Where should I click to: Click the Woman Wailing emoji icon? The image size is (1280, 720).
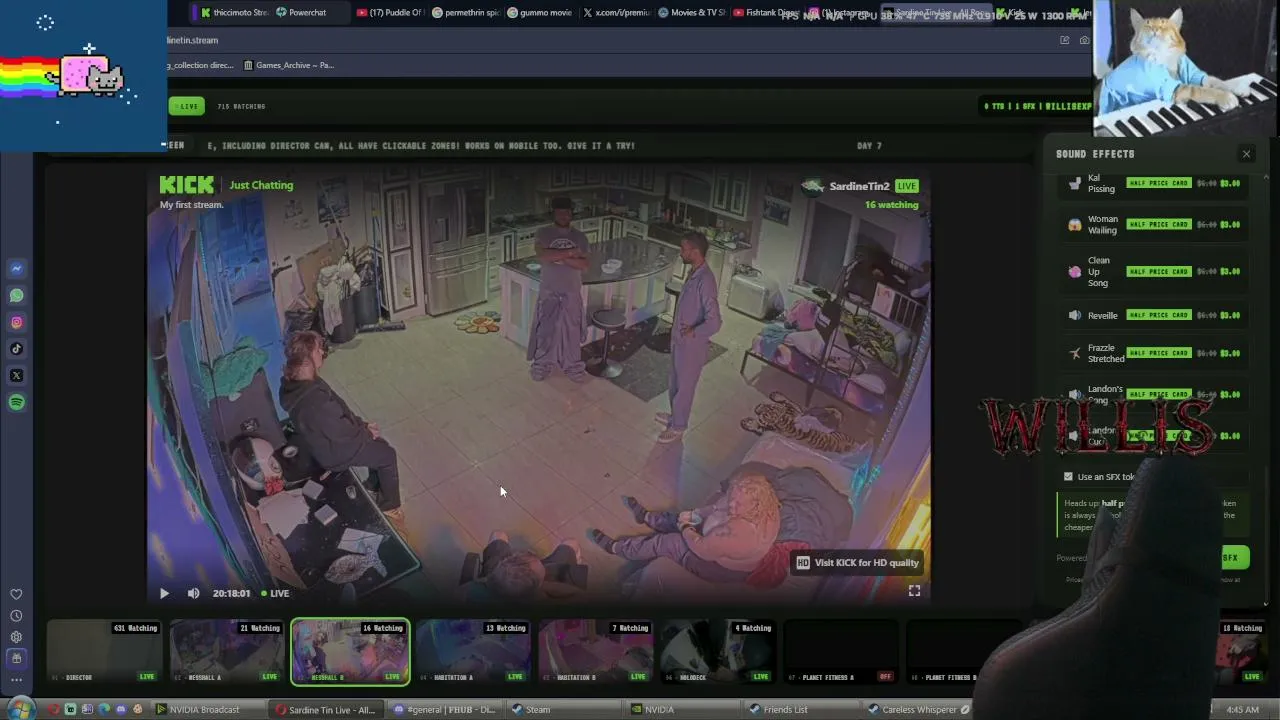click(x=1075, y=224)
